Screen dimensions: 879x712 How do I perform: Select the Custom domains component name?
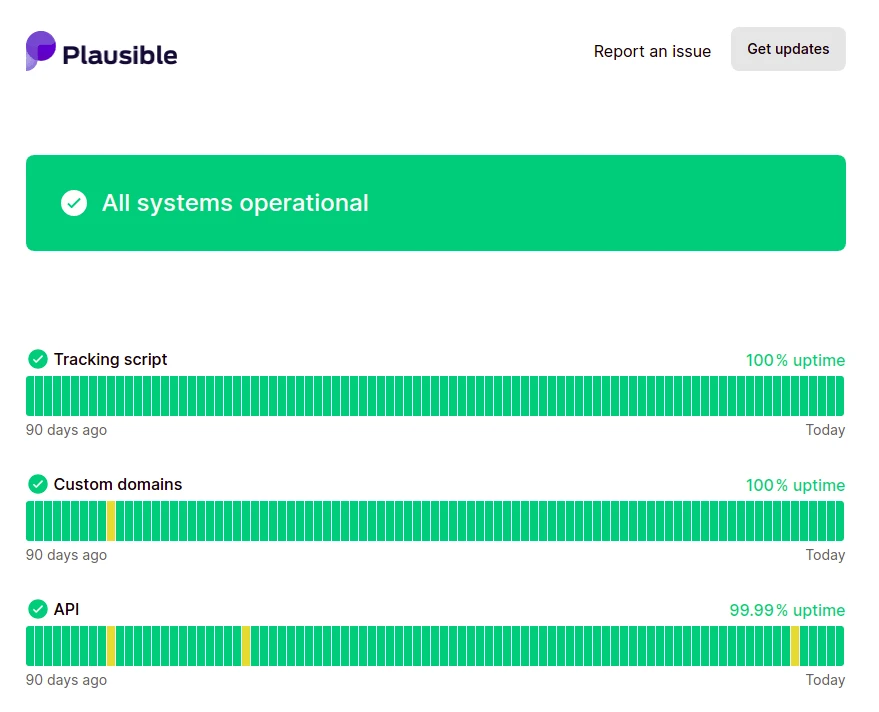point(118,484)
